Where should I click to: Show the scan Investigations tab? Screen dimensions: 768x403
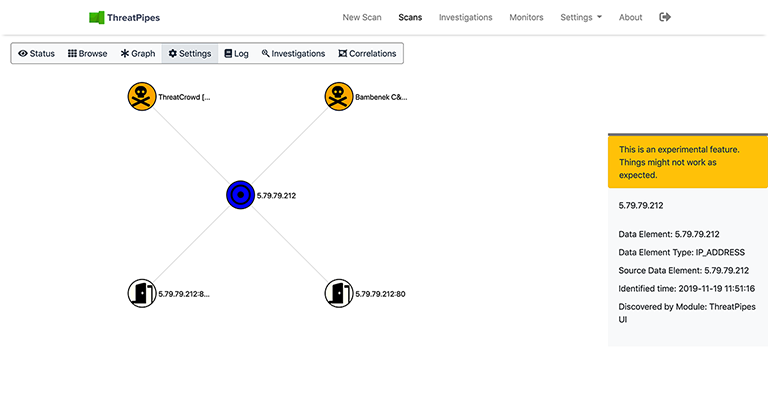[293, 53]
